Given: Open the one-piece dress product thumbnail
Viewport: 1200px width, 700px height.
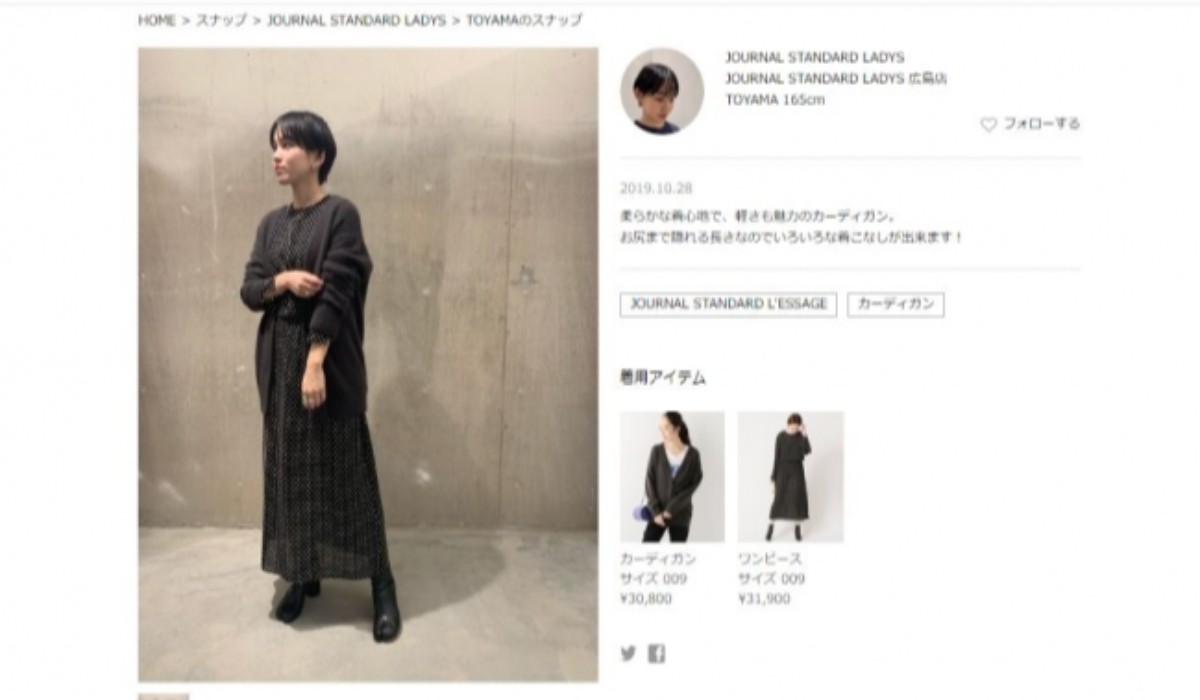Looking at the screenshot, I should tap(790, 476).
